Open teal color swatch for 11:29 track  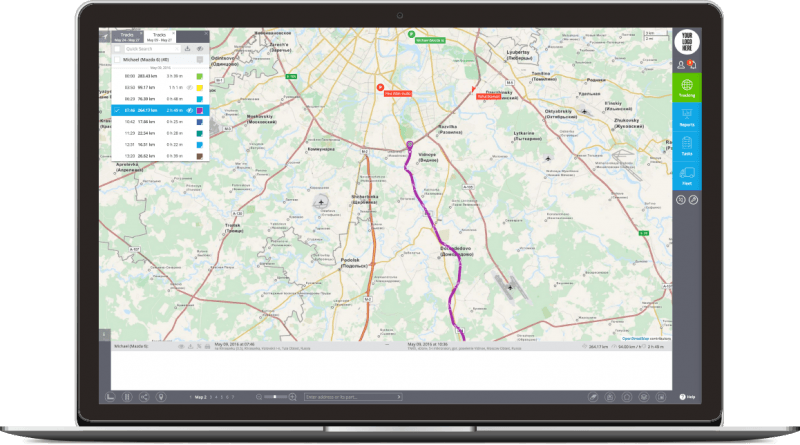click(x=199, y=133)
